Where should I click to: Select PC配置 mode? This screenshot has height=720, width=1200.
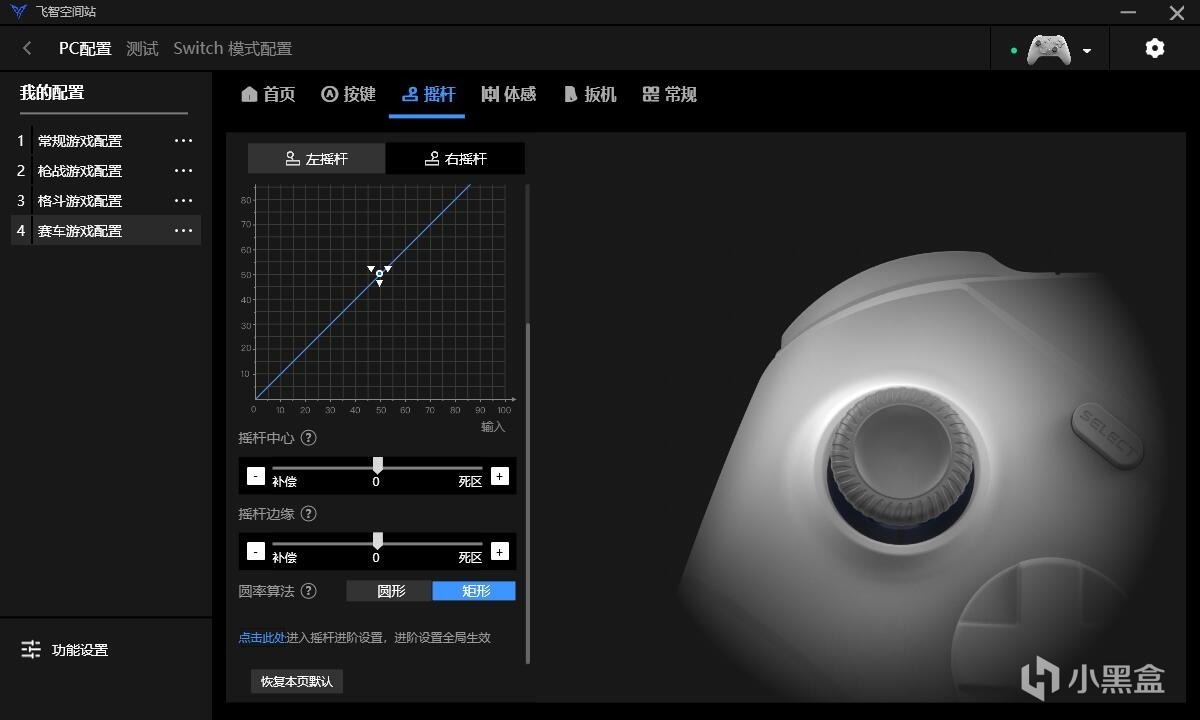click(85, 48)
